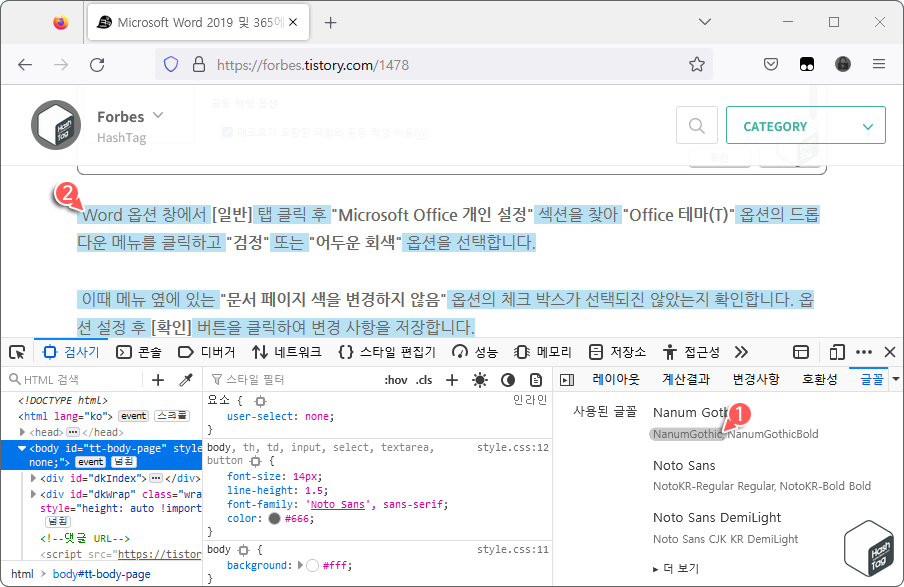This screenshot has width=904, height=587.
Task: Open the 메모리 tab
Action: pos(543,352)
